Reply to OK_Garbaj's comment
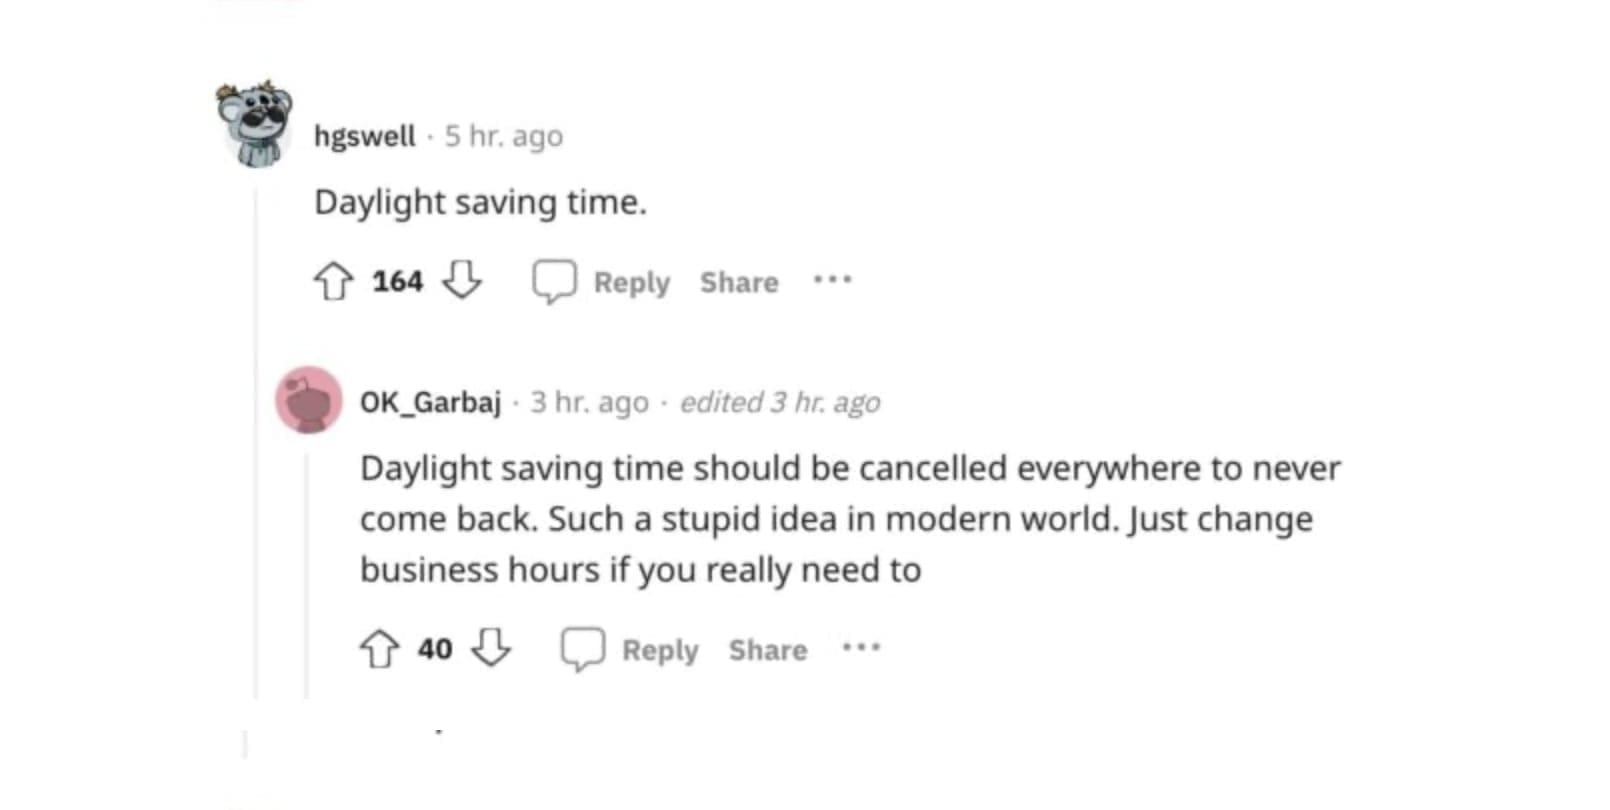Viewport: 1610px width, 810px height. pos(630,650)
